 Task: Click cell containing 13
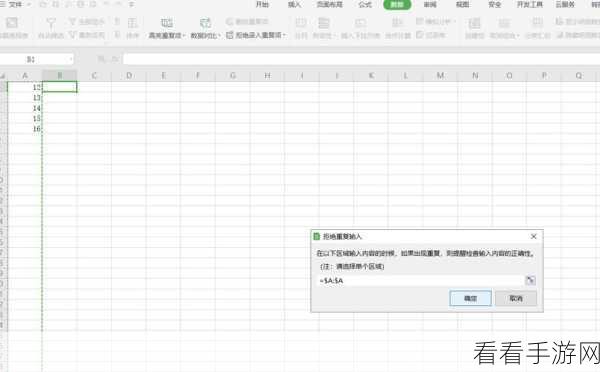pos(24,97)
